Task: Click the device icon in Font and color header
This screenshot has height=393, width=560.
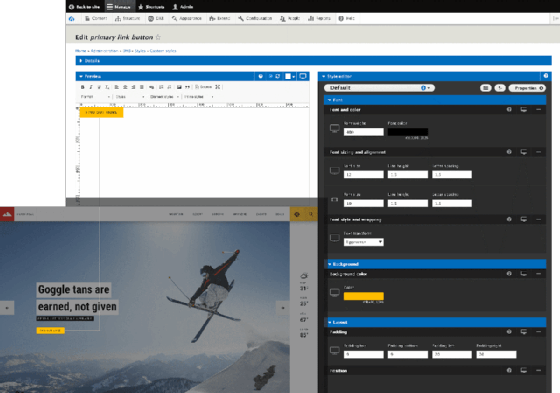Action: click(524, 110)
